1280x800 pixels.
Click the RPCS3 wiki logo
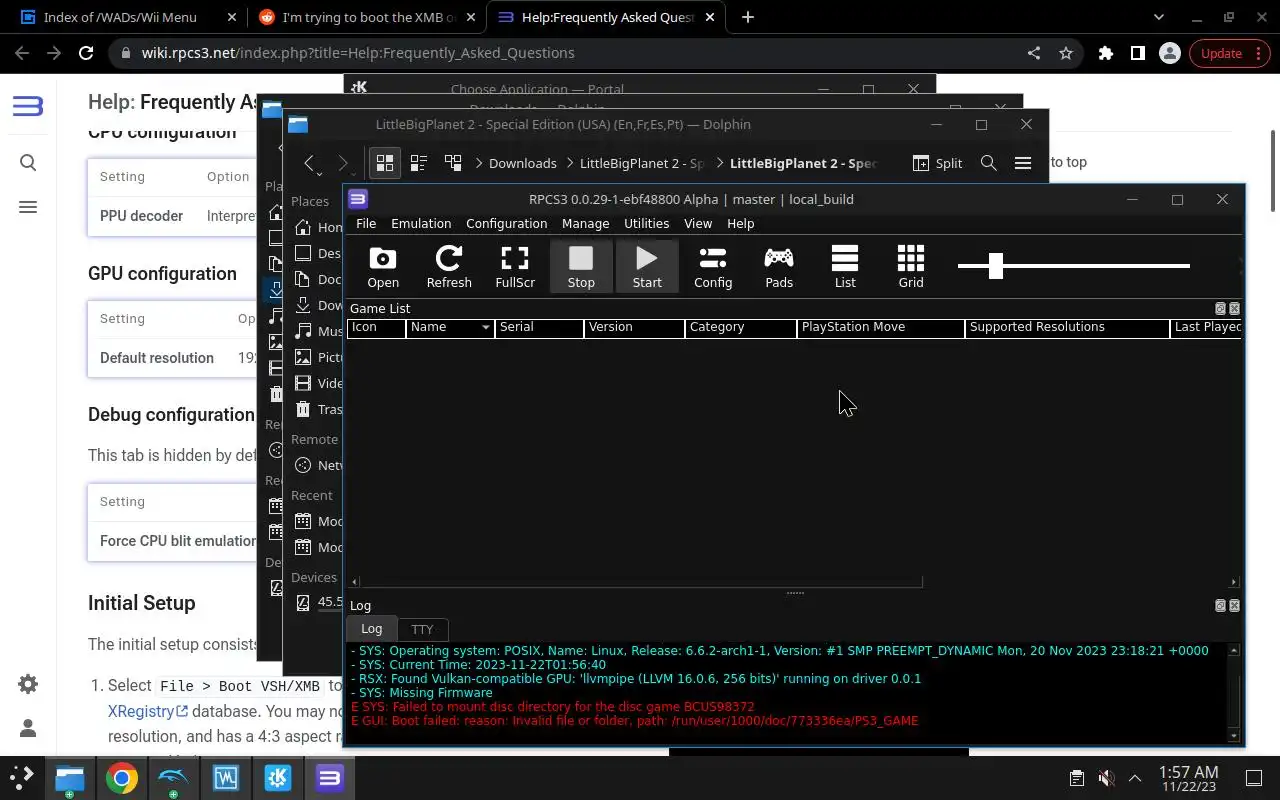coord(28,105)
